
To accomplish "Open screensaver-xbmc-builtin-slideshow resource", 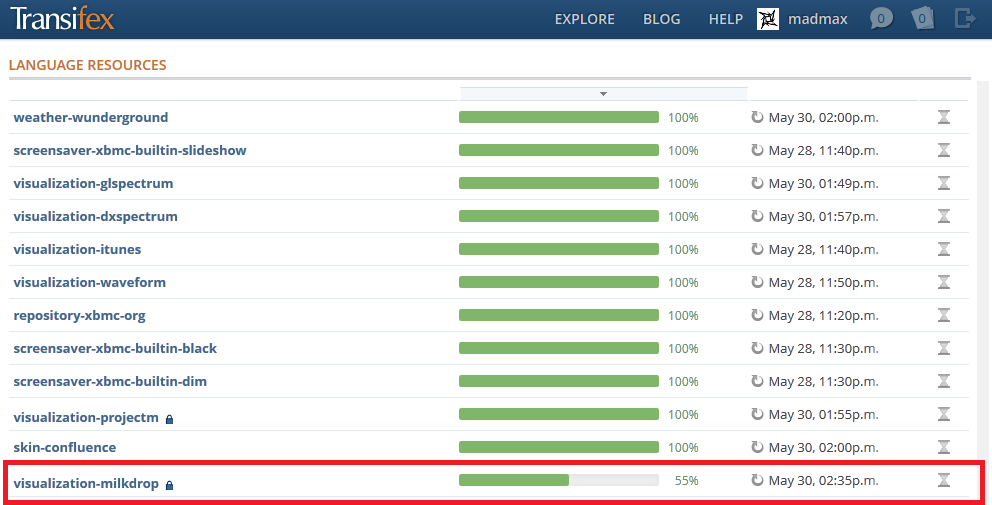I will click(x=130, y=150).
